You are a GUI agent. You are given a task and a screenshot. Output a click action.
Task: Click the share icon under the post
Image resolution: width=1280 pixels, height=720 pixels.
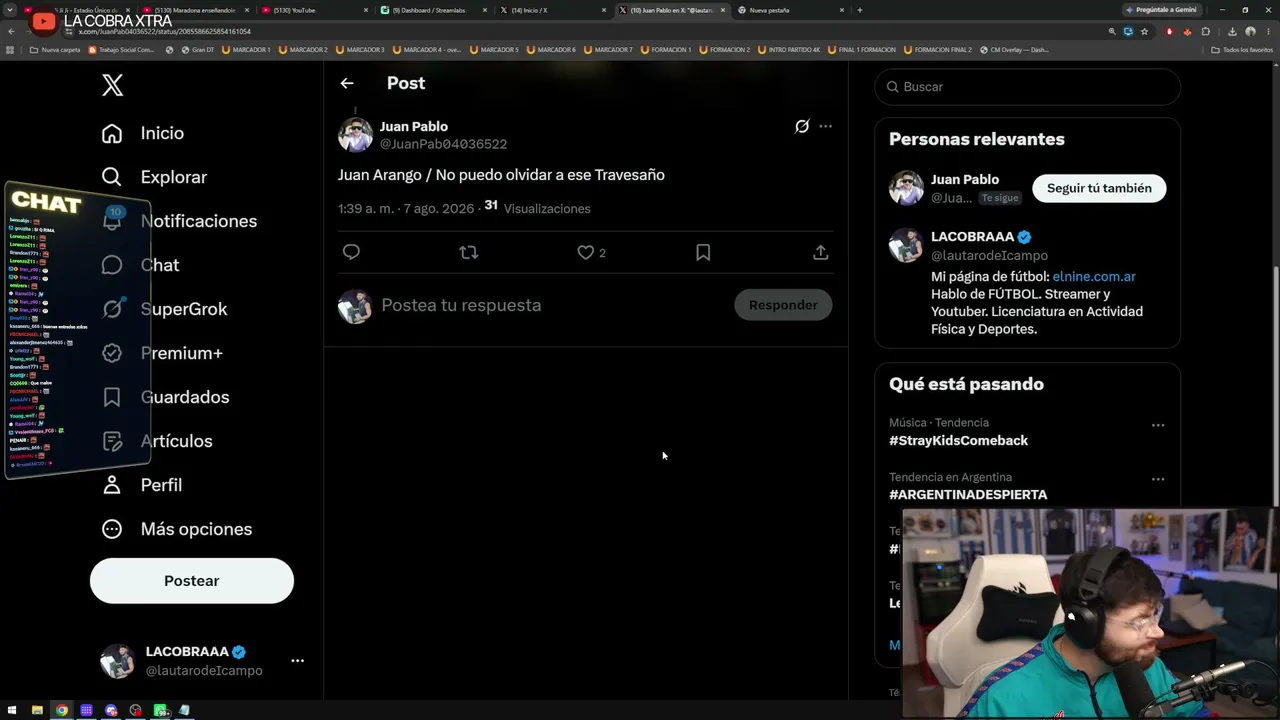(821, 252)
